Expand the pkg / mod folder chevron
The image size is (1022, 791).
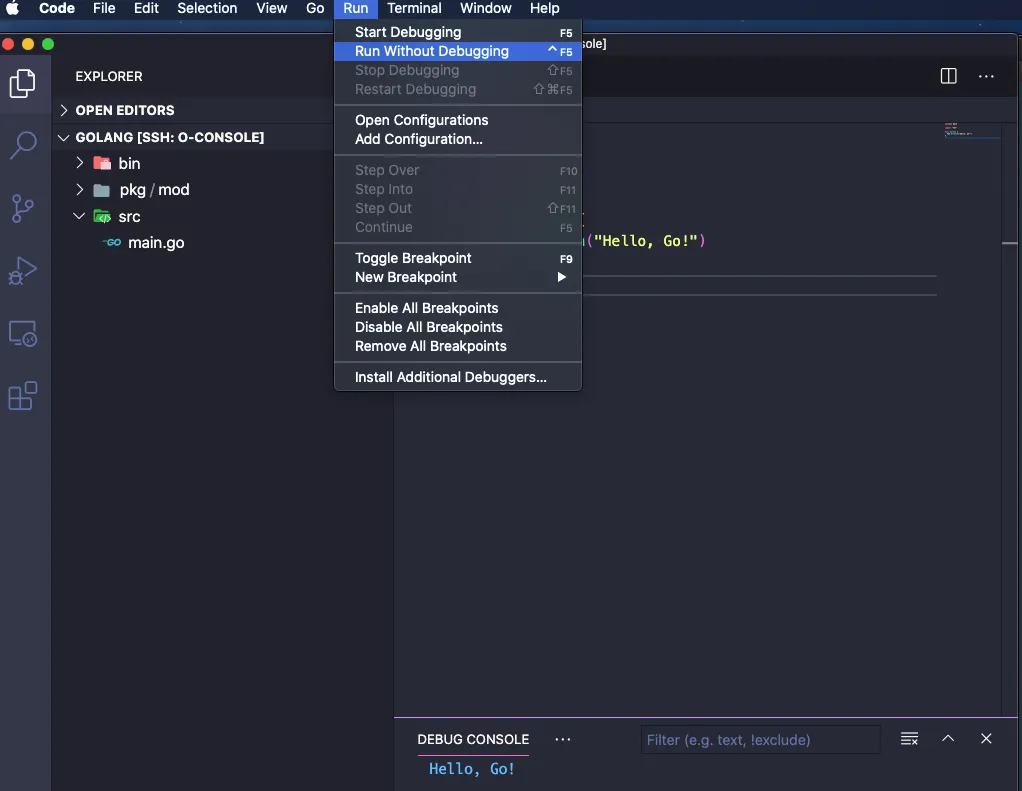click(80, 190)
